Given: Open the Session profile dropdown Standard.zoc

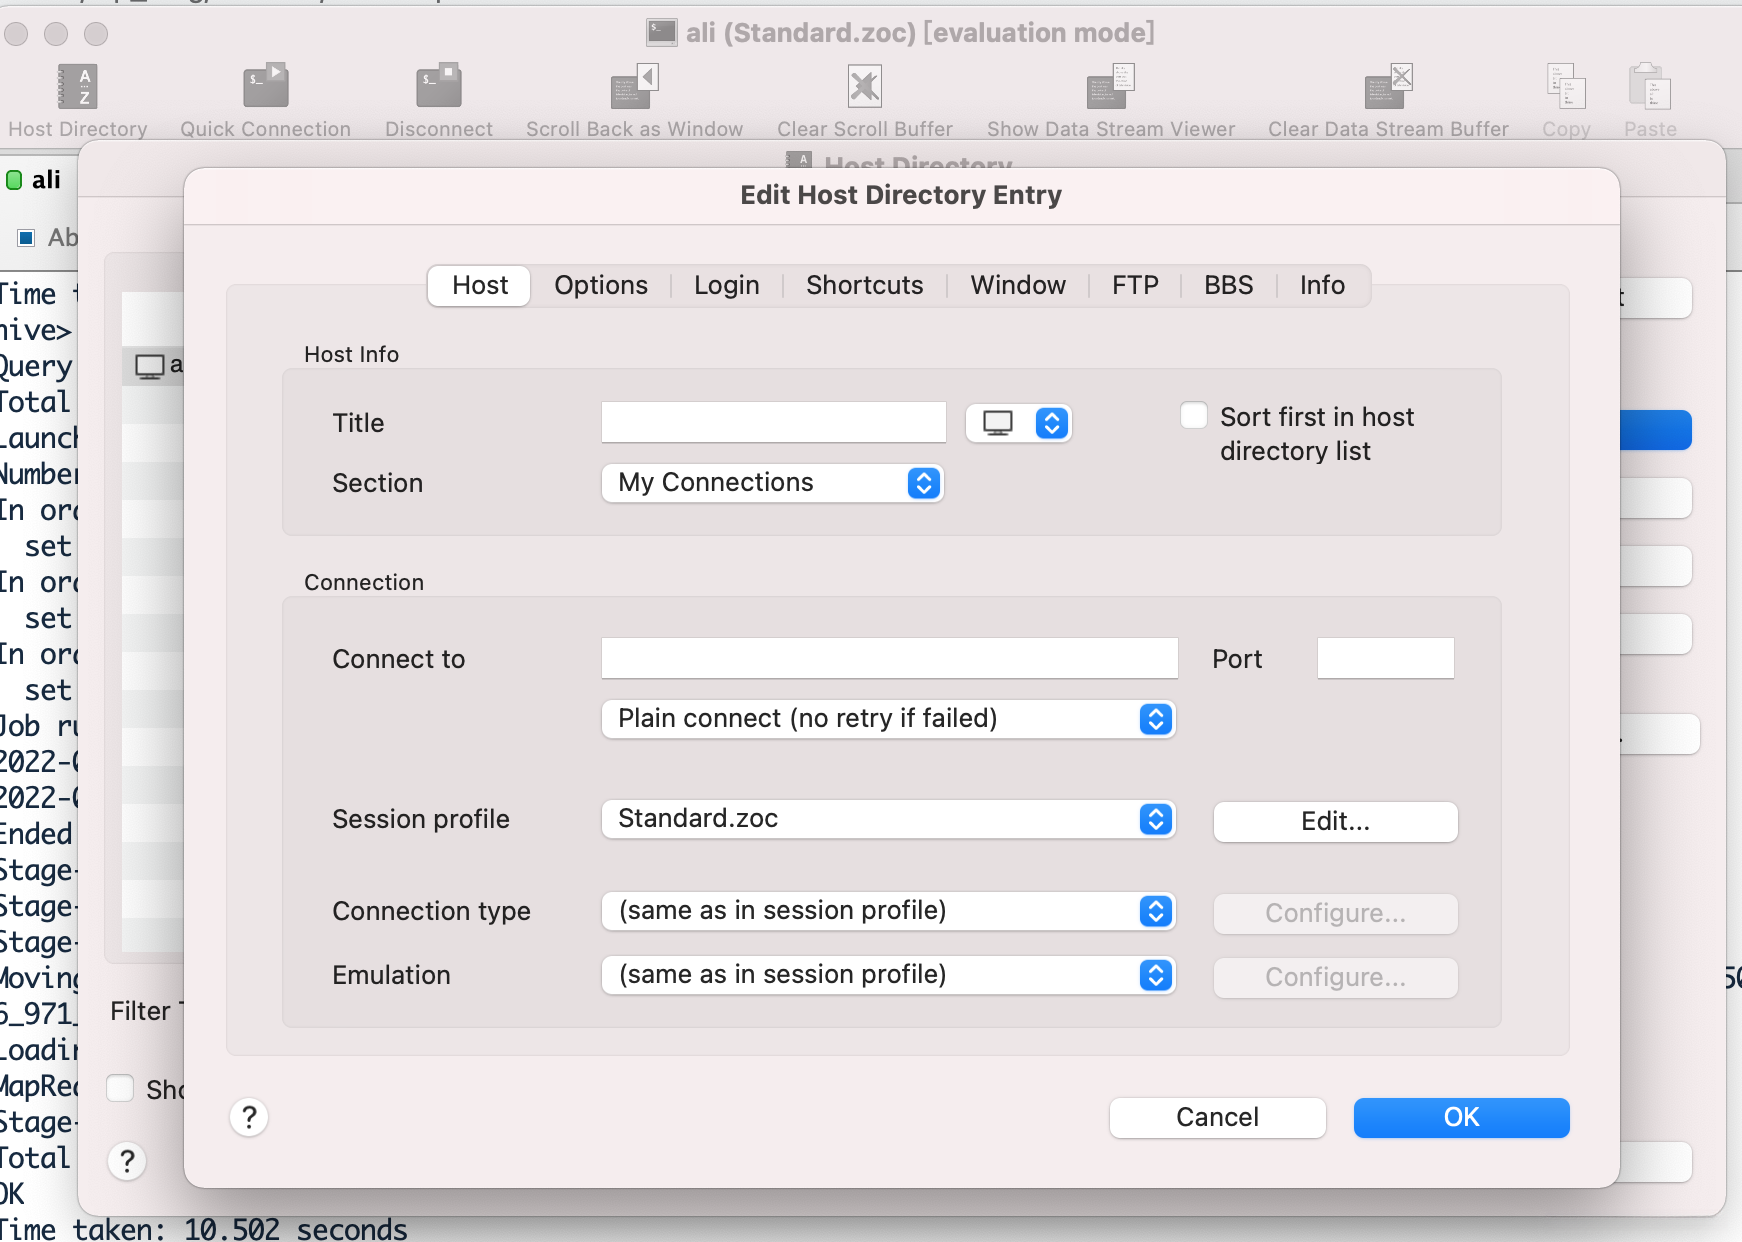Looking at the screenshot, I should click(x=888, y=819).
